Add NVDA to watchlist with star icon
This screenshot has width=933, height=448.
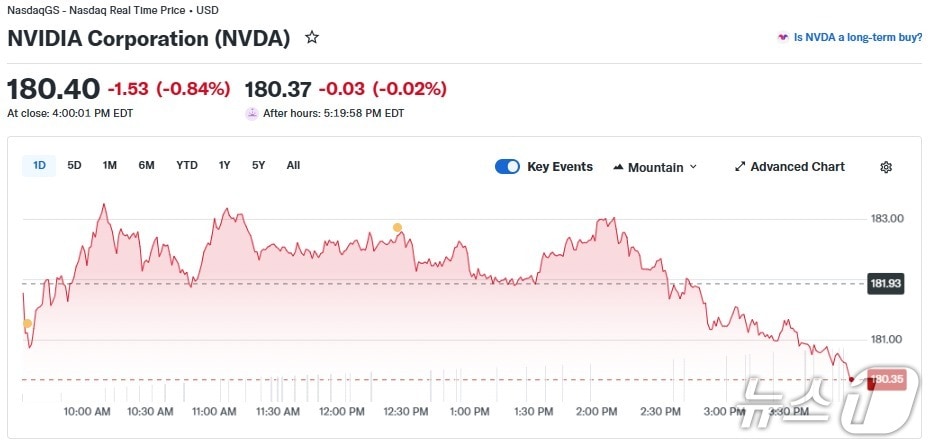[312, 38]
